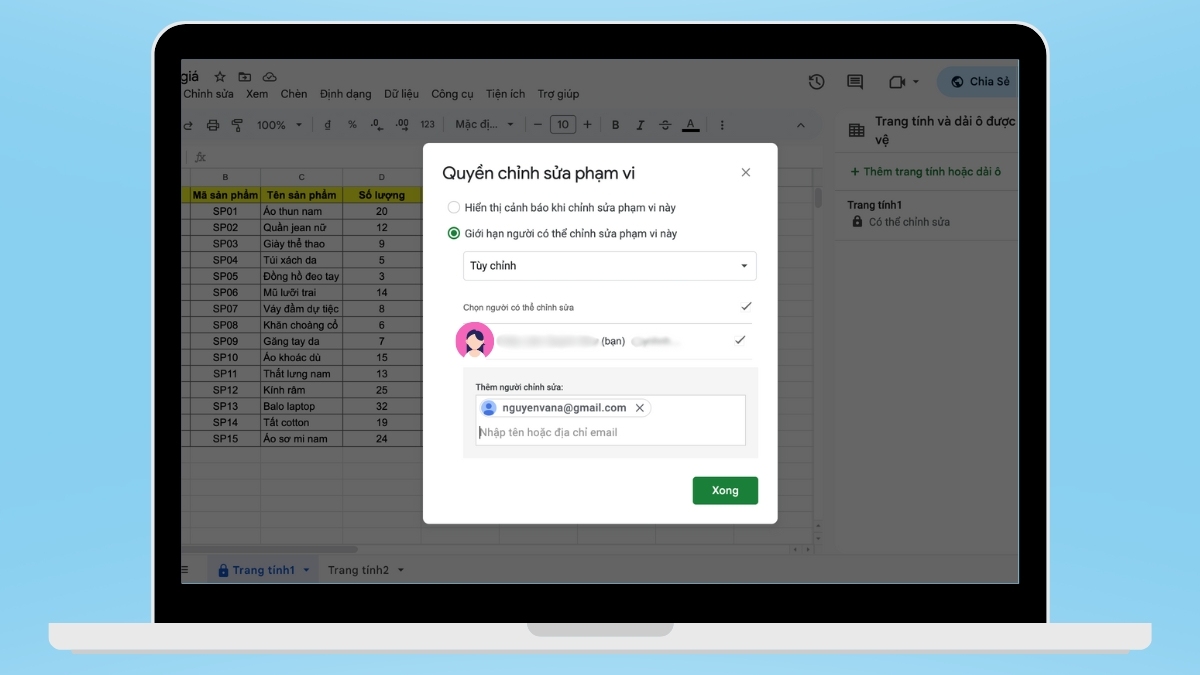Click header cell Số lượng
This screenshot has height=675, width=1200.
(381, 195)
